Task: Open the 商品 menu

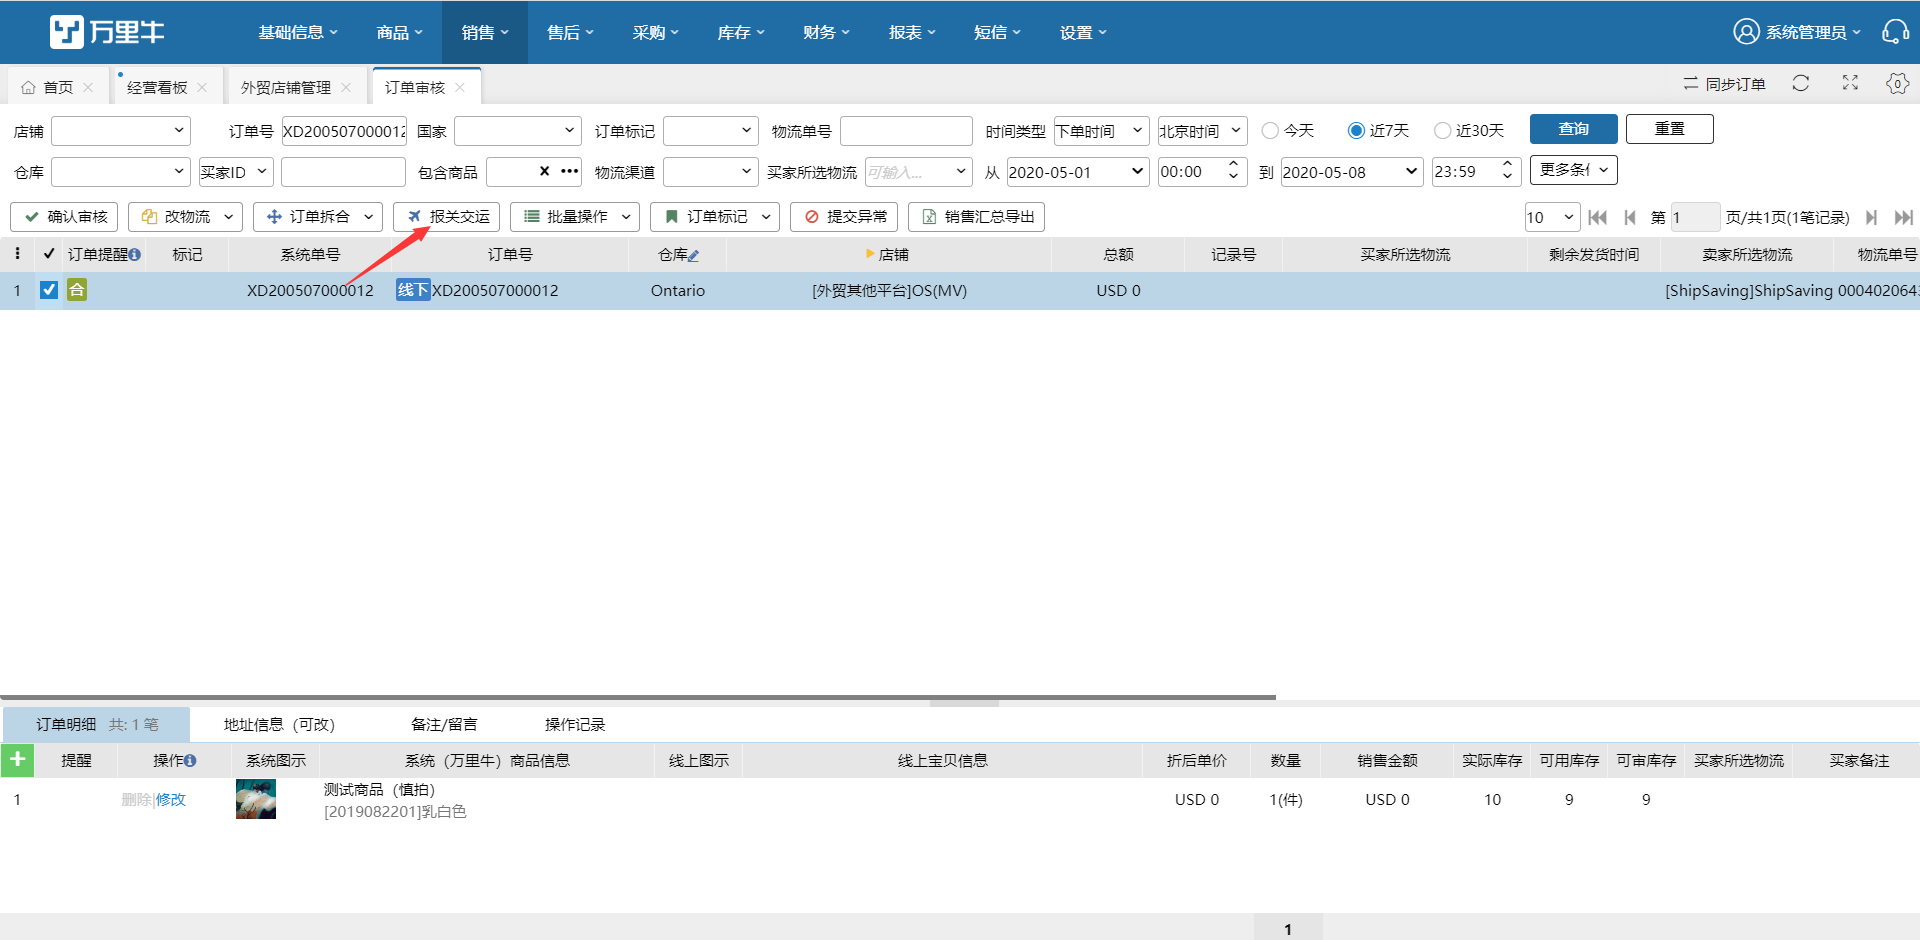Action: (399, 32)
